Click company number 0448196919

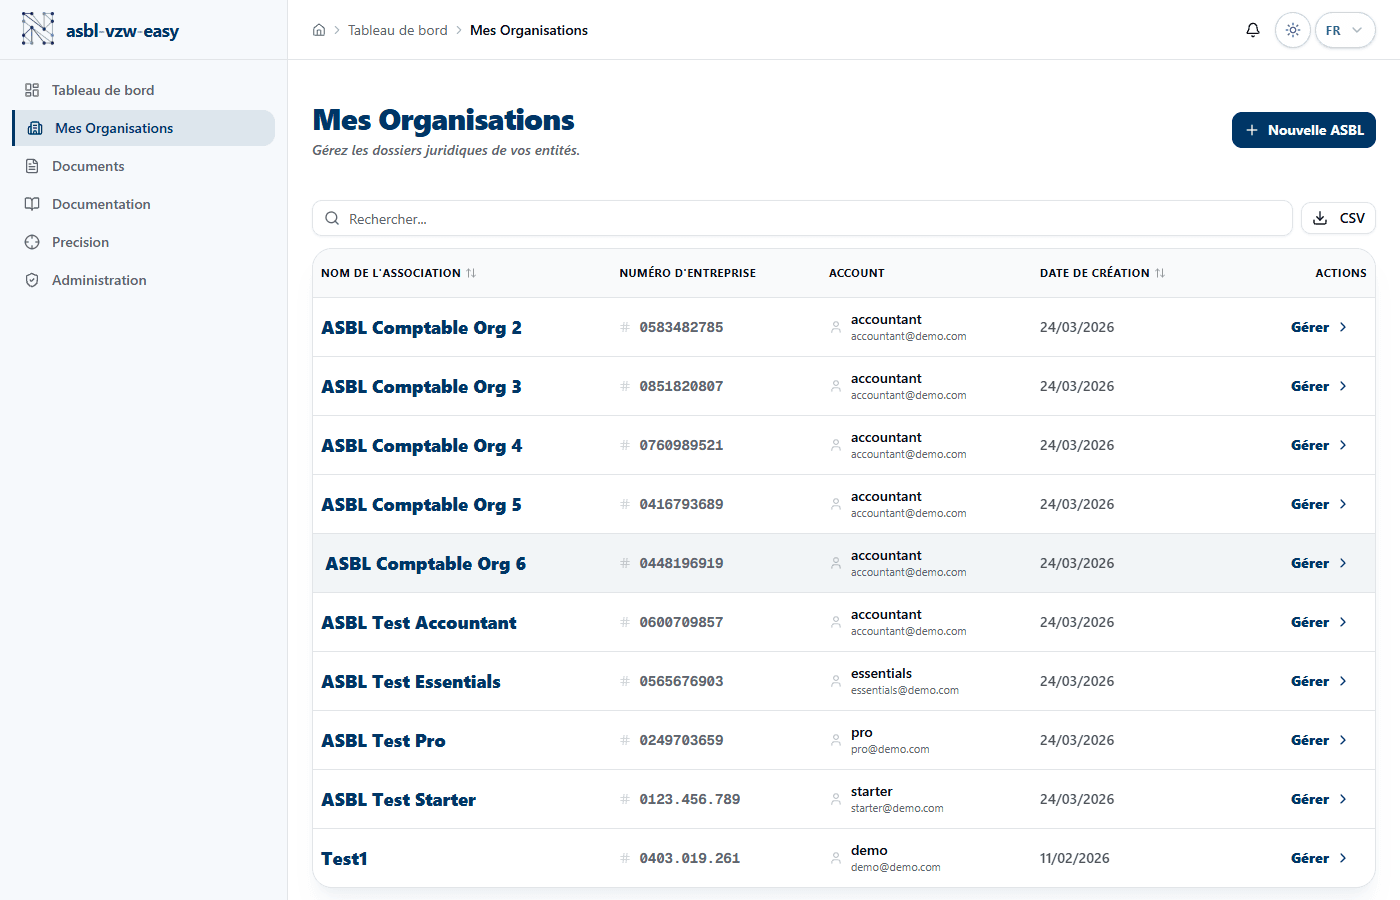681,563
